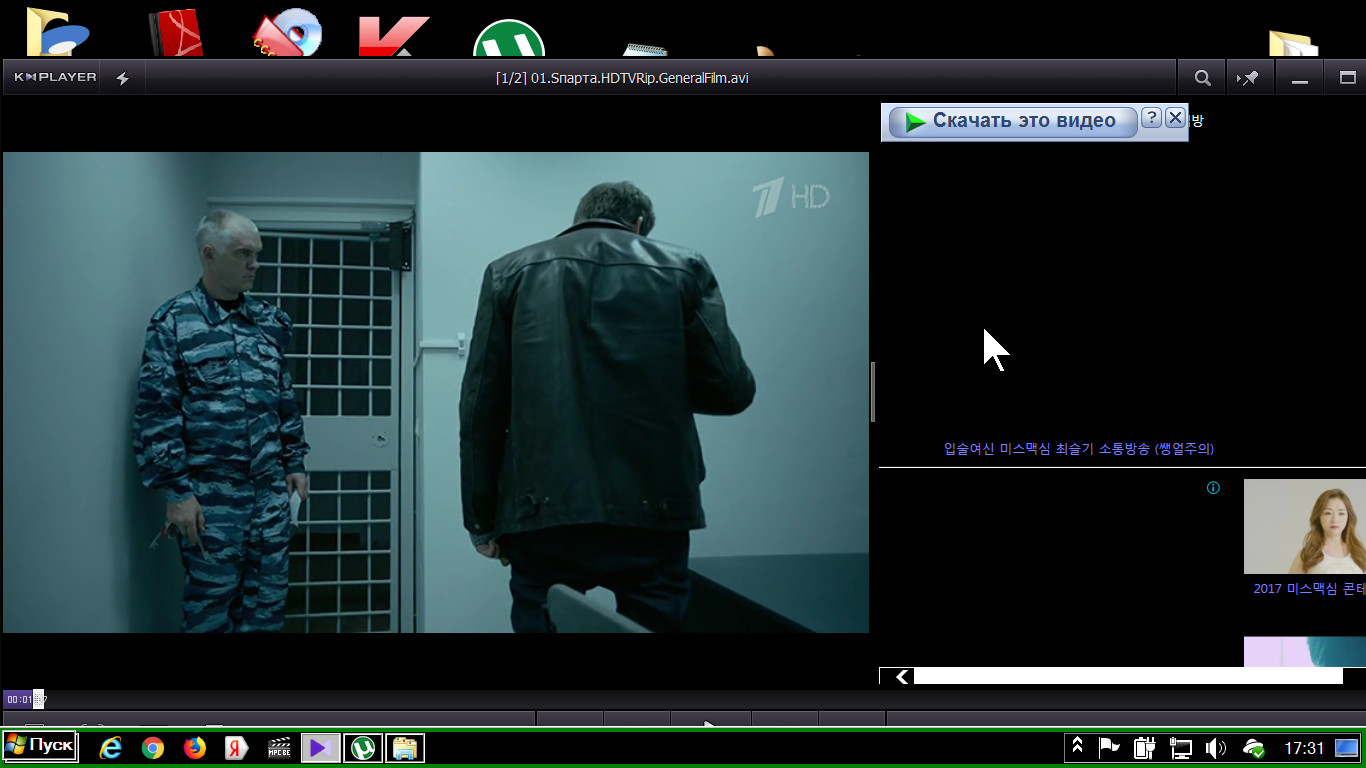The image size is (1366, 768).
Task: Open the KMPlayer logo main menu
Action: click(55, 77)
